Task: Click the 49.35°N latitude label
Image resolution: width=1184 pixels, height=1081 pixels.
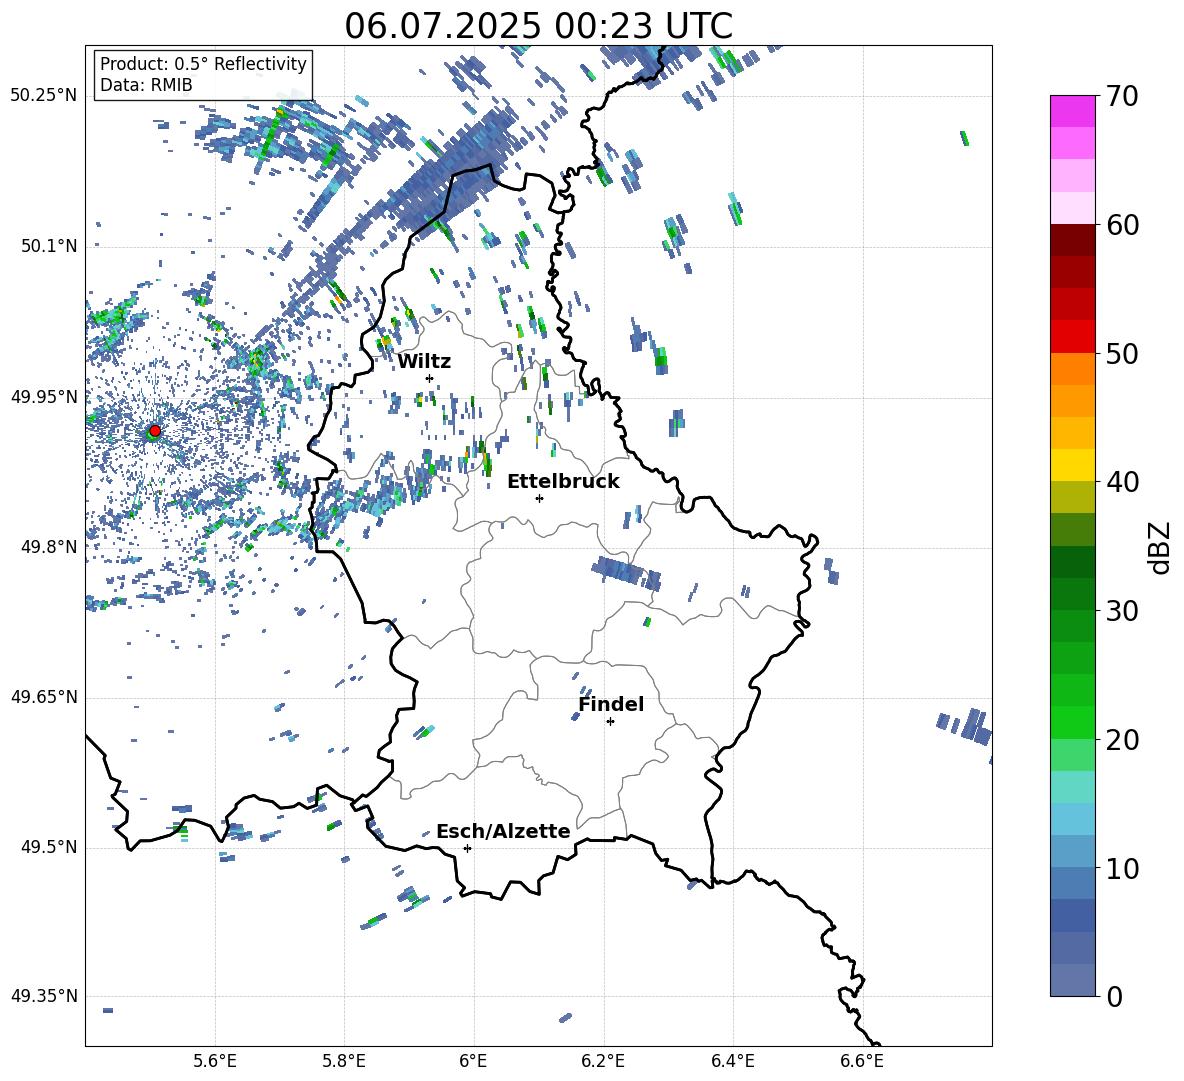Action: (44, 996)
